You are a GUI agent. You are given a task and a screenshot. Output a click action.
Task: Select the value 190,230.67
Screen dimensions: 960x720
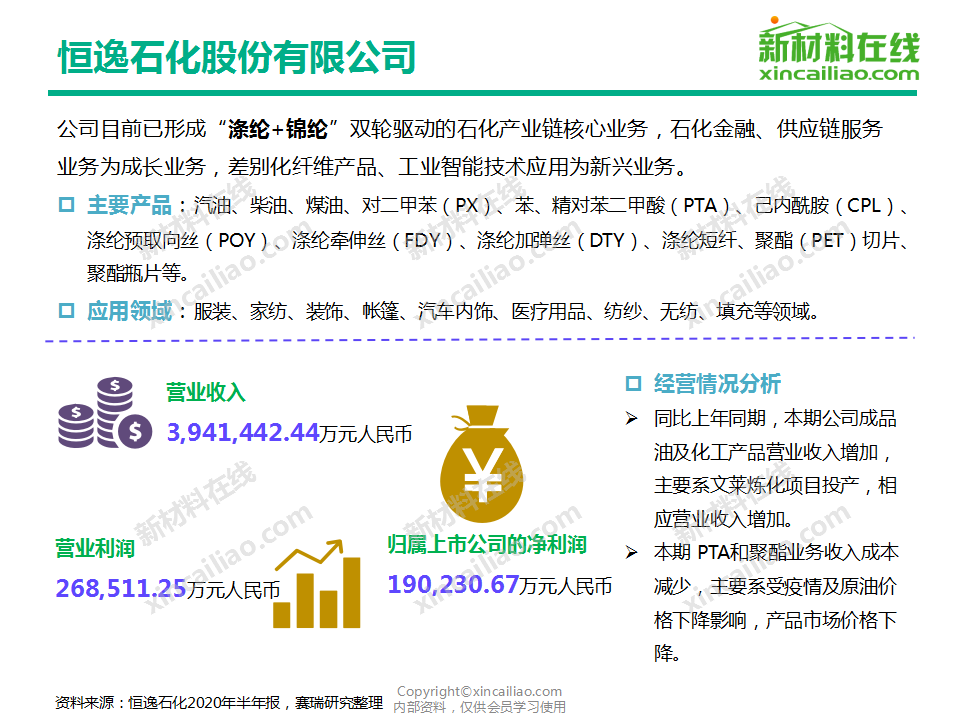[454, 585]
